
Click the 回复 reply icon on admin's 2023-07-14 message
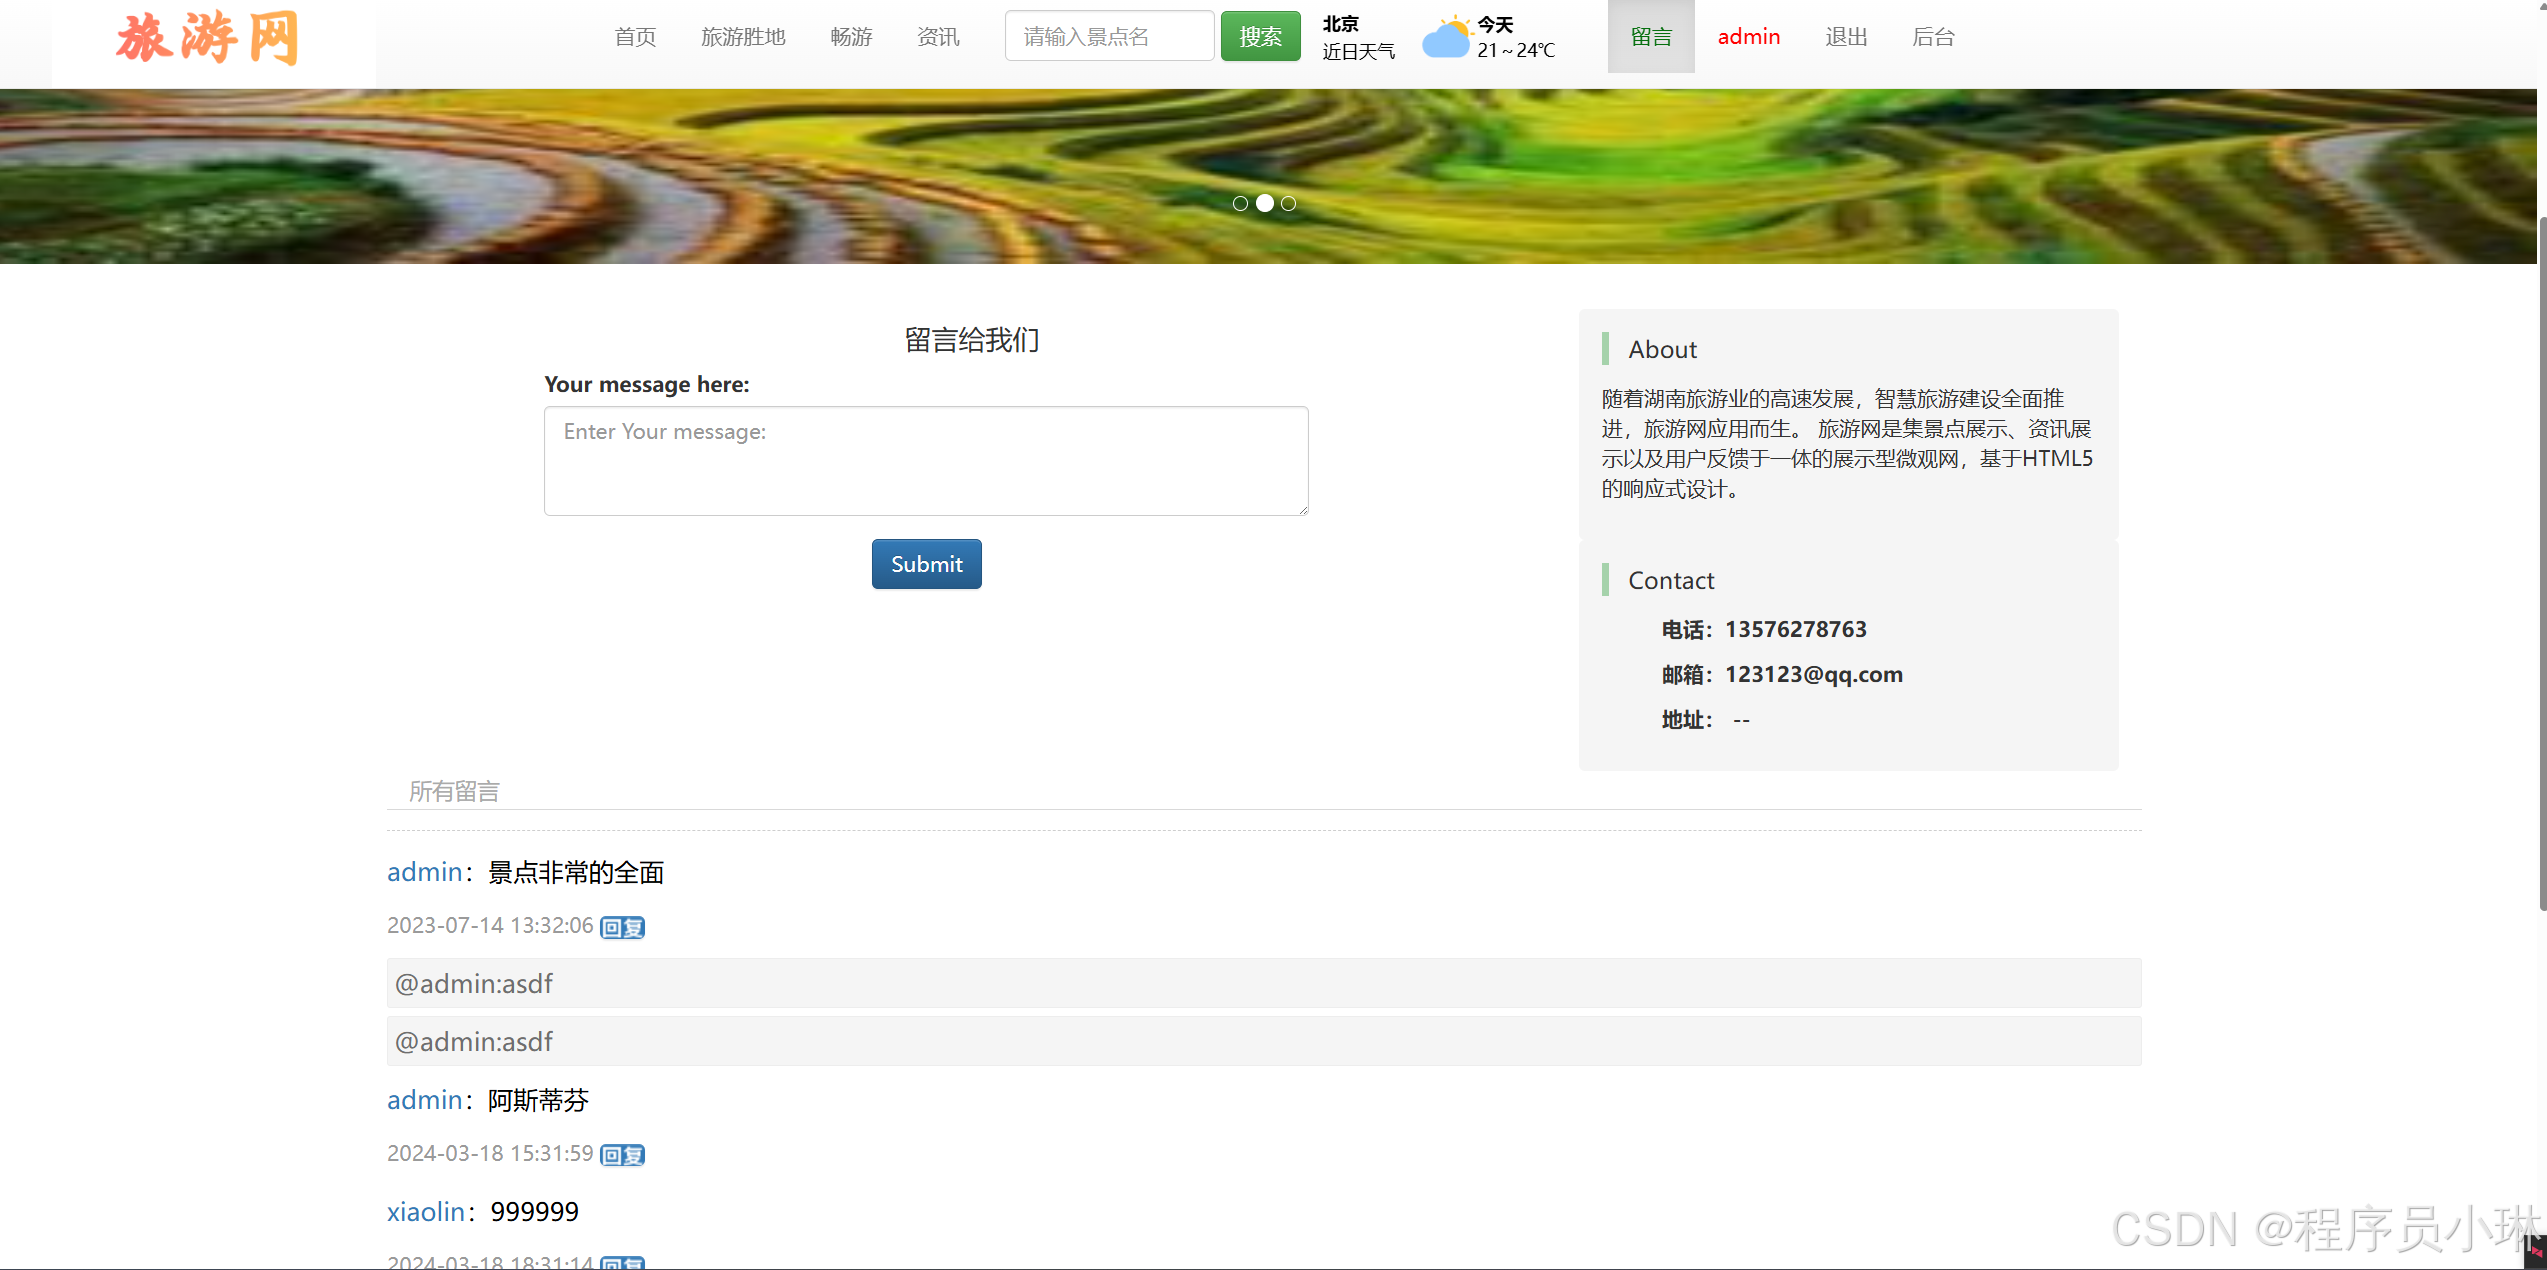(622, 927)
